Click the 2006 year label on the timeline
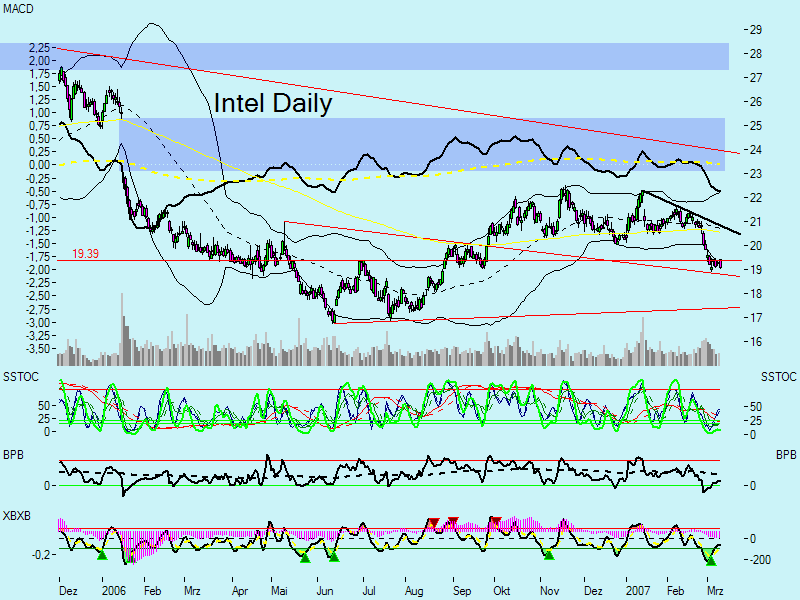The width and height of the screenshot is (800, 600). click(x=114, y=590)
